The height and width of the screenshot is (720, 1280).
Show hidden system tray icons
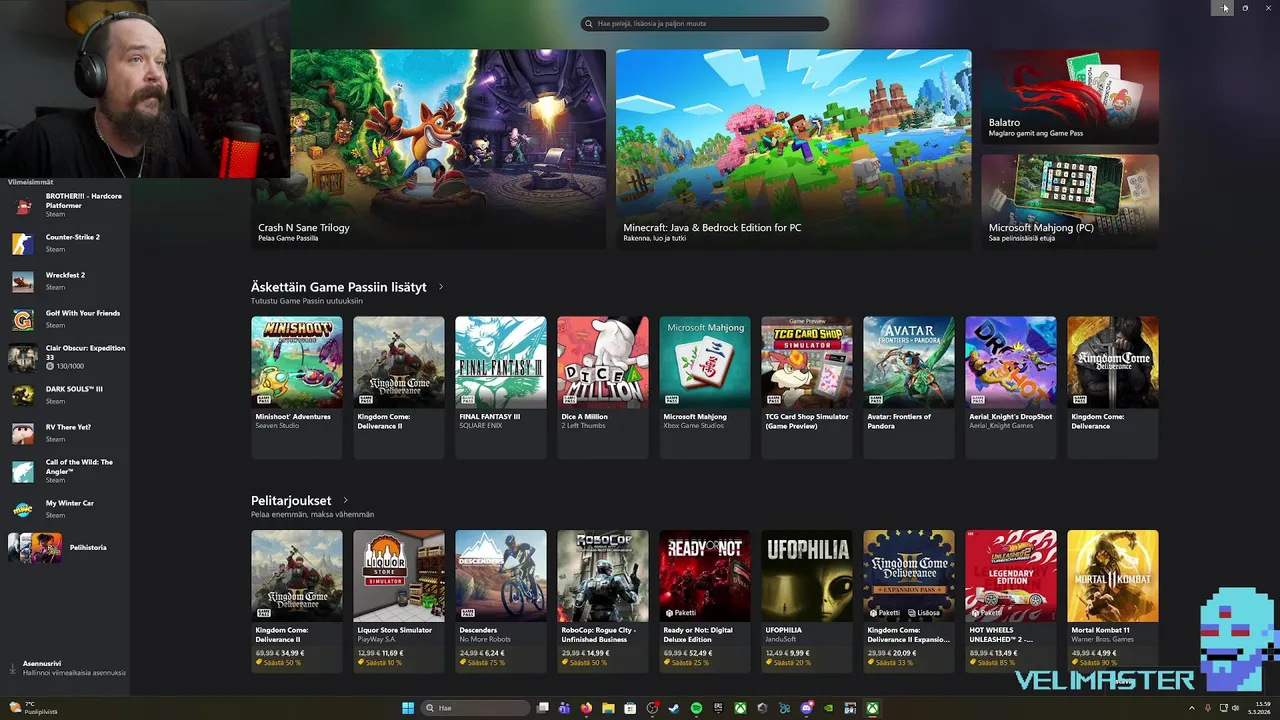coord(1191,708)
